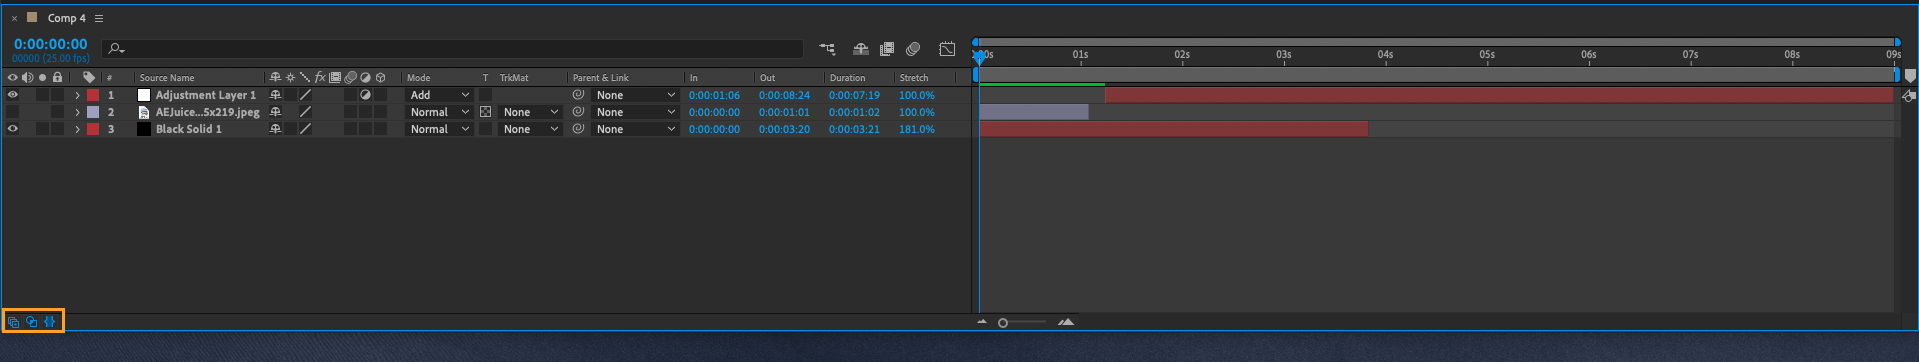Select the Comp 4 tab
This screenshot has width=1919, height=362.
coord(67,18)
